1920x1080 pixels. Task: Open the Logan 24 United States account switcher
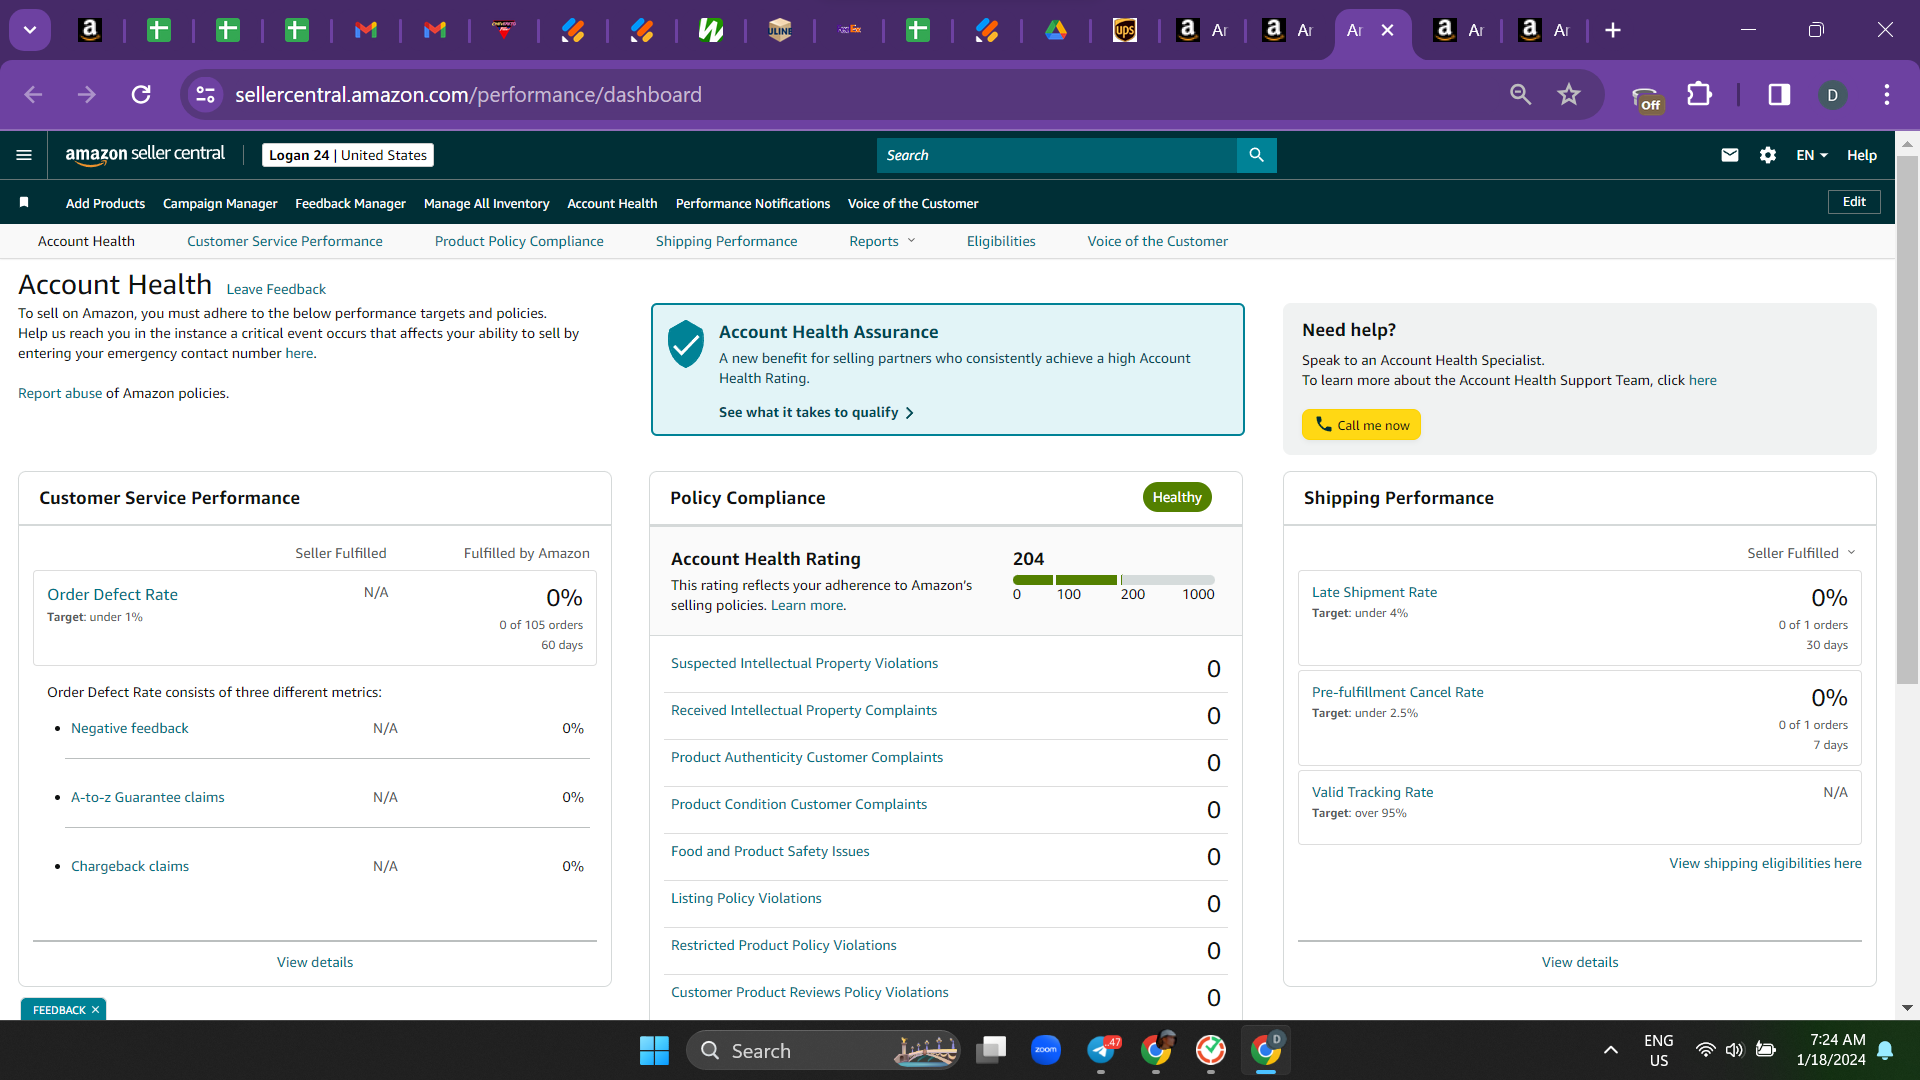(x=348, y=155)
